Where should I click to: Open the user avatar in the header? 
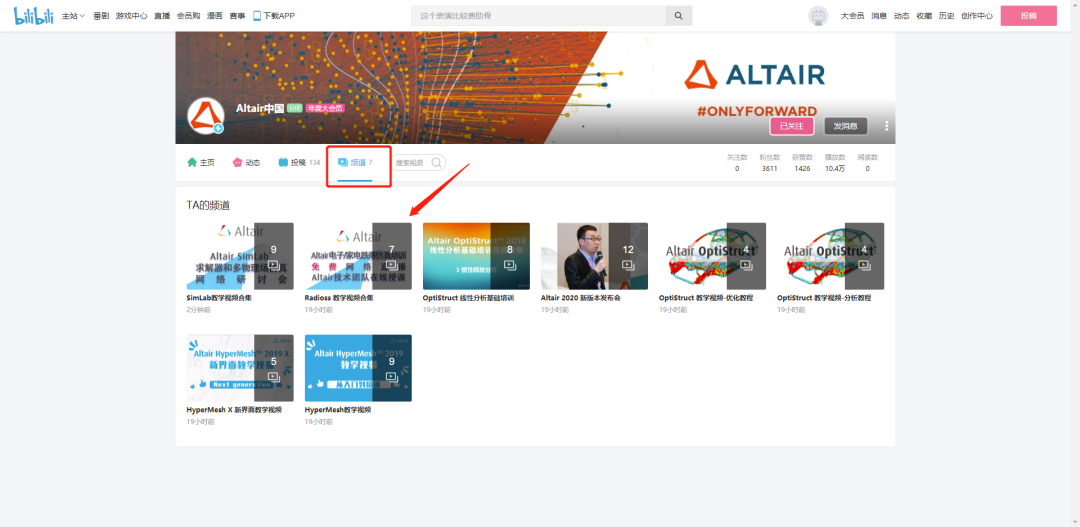click(818, 16)
